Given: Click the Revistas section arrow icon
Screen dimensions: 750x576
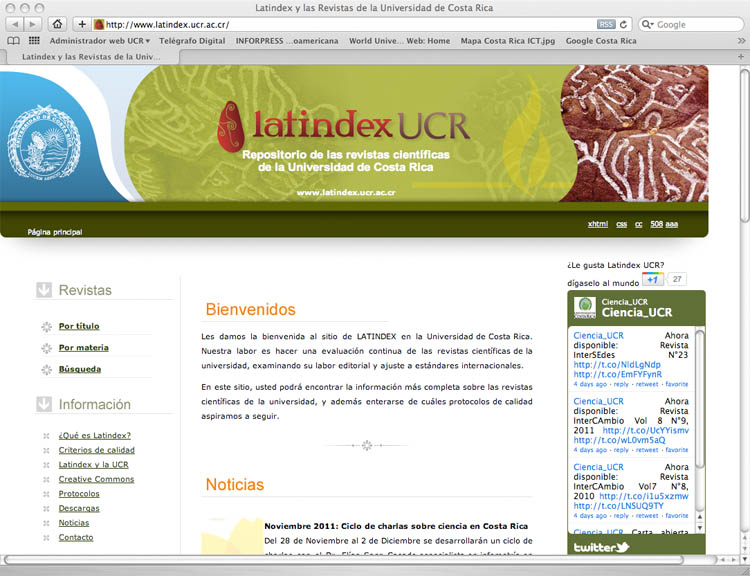Looking at the screenshot, I should click(x=44, y=290).
